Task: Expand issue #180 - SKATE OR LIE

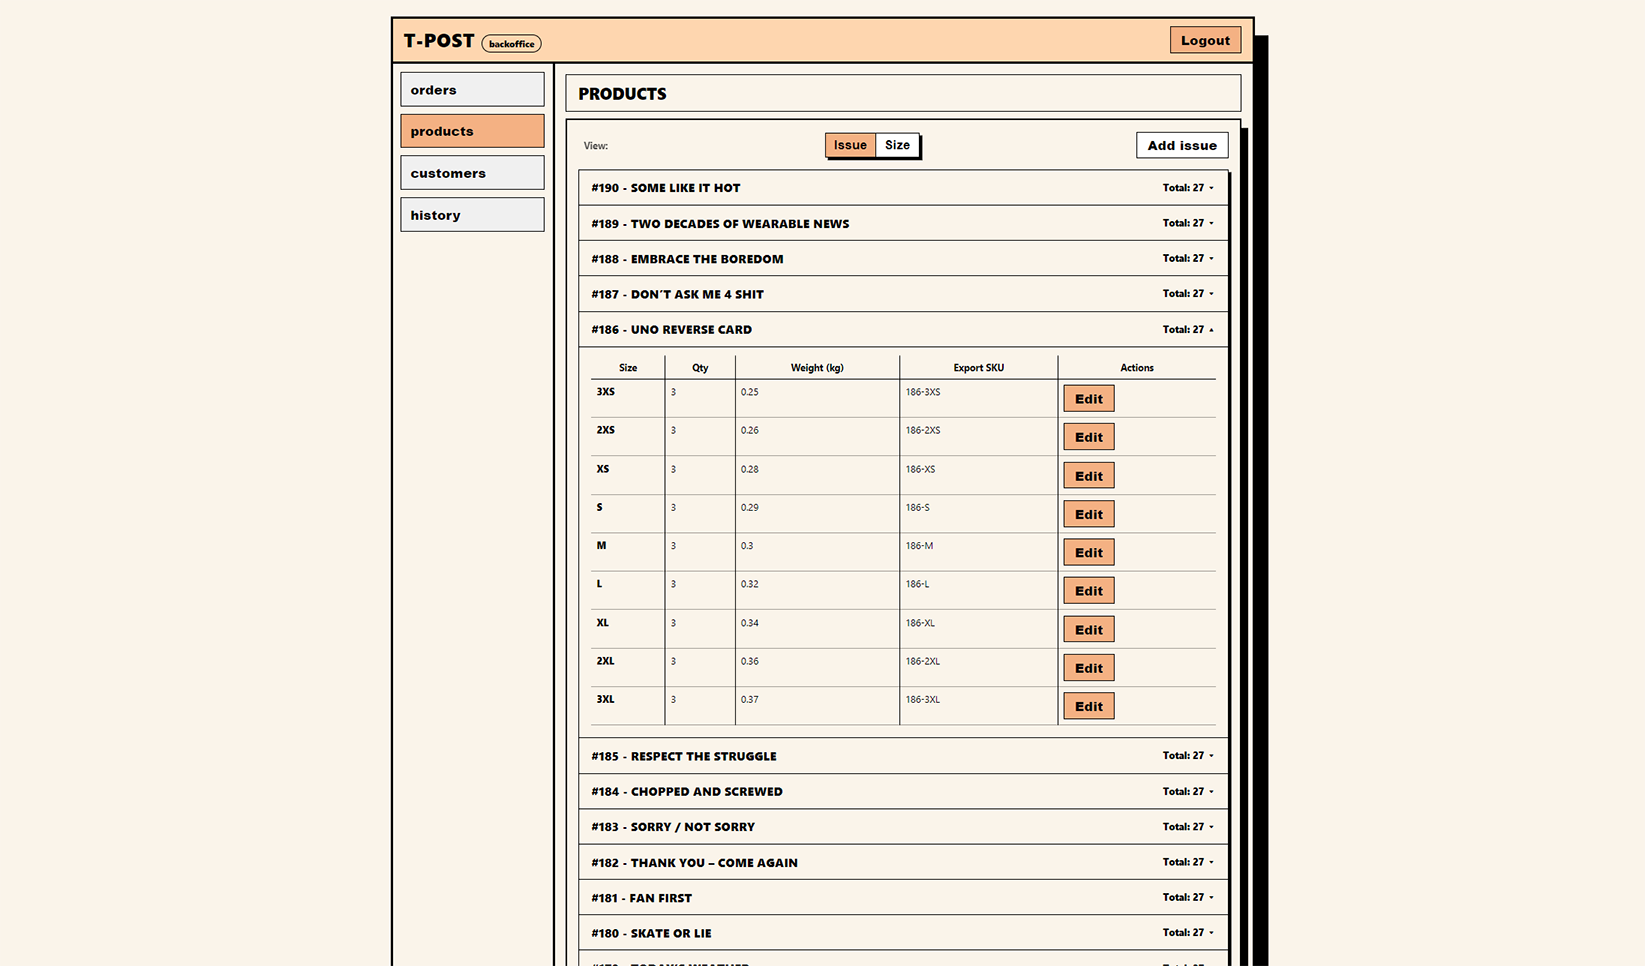Action: [x=903, y=932]
